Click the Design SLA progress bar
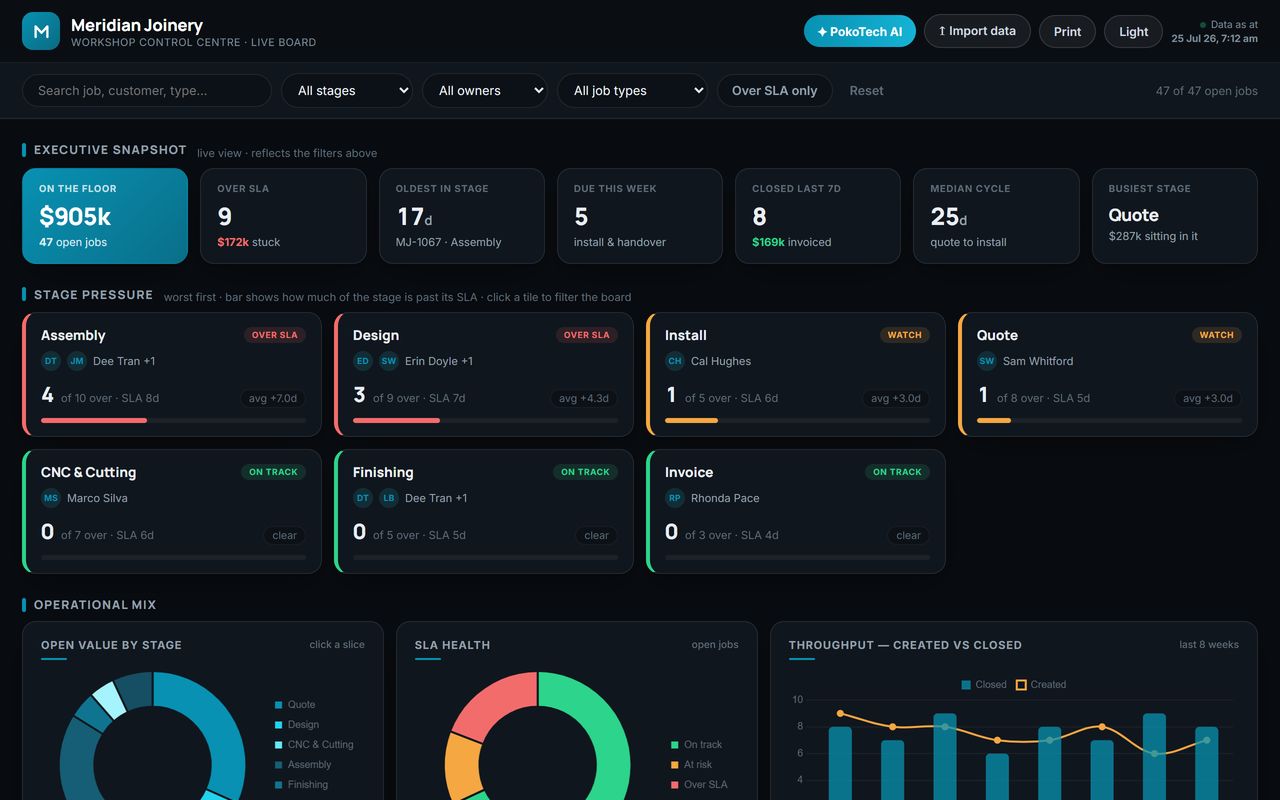The height and width of the screenshot is (800, 1280). pyautogui.click(x=485, y=421)
